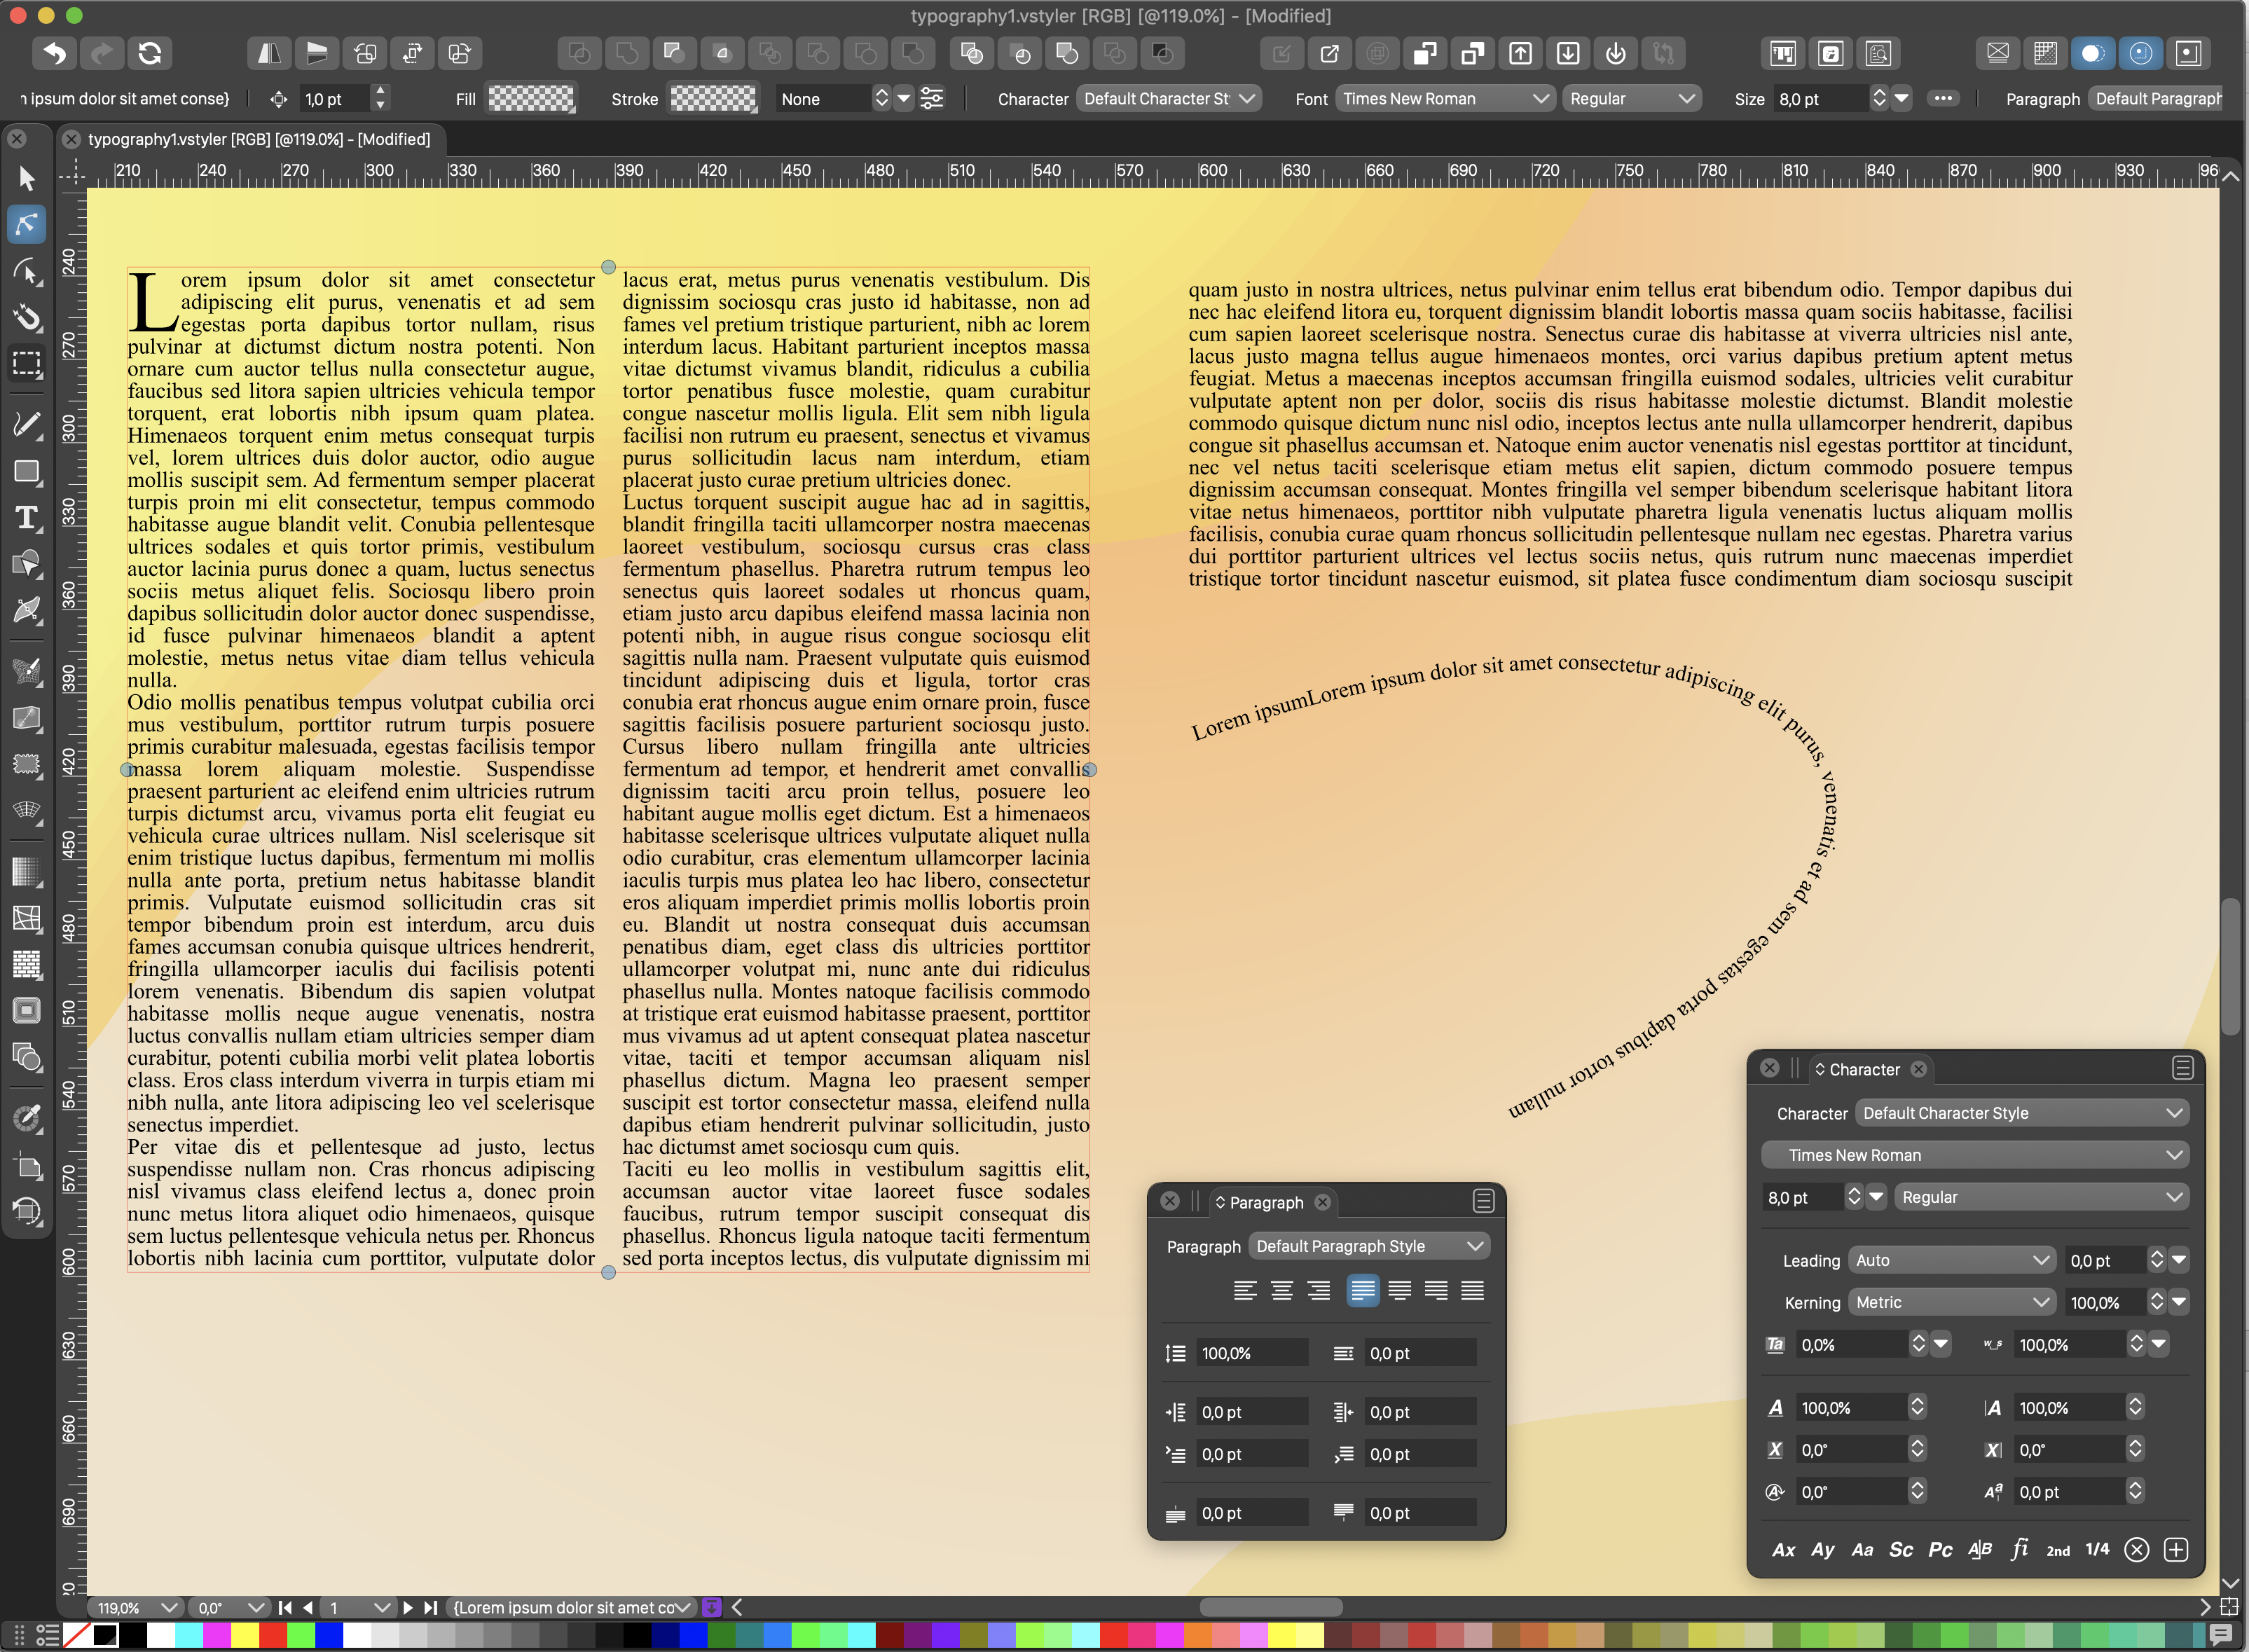
Task: Set paragraph alignment to center
Action: click(1281, 1290)
